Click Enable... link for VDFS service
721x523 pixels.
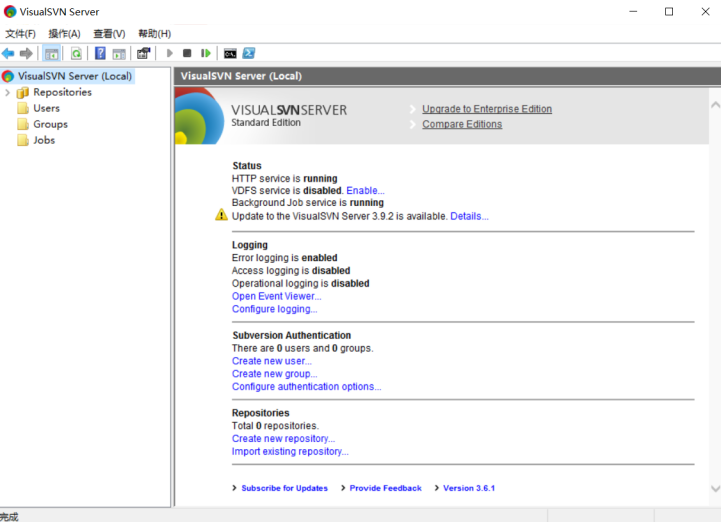[365, 190]
